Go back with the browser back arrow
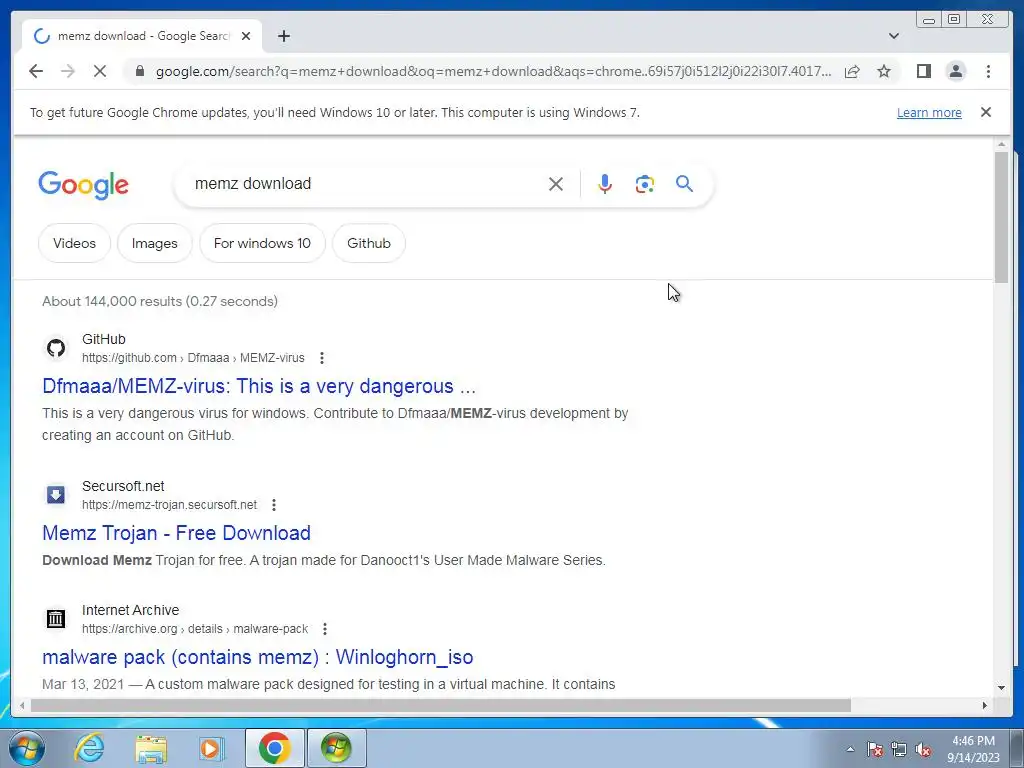The width and height of the screenshot is (1024, 768). (x=36, y=71)
